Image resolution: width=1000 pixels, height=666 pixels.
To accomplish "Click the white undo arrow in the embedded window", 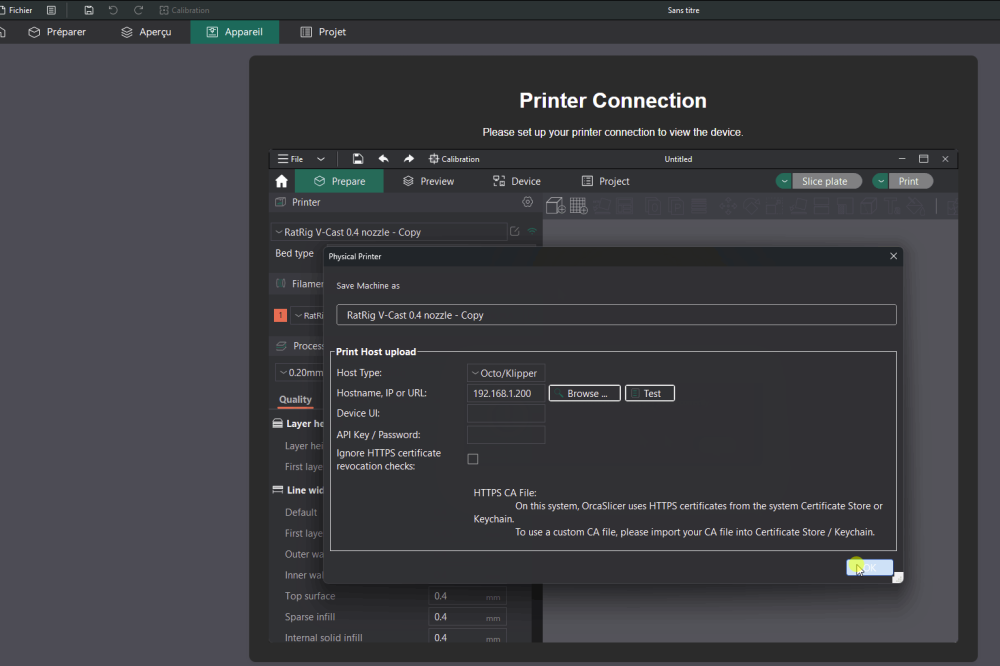I will coord(383,159).
